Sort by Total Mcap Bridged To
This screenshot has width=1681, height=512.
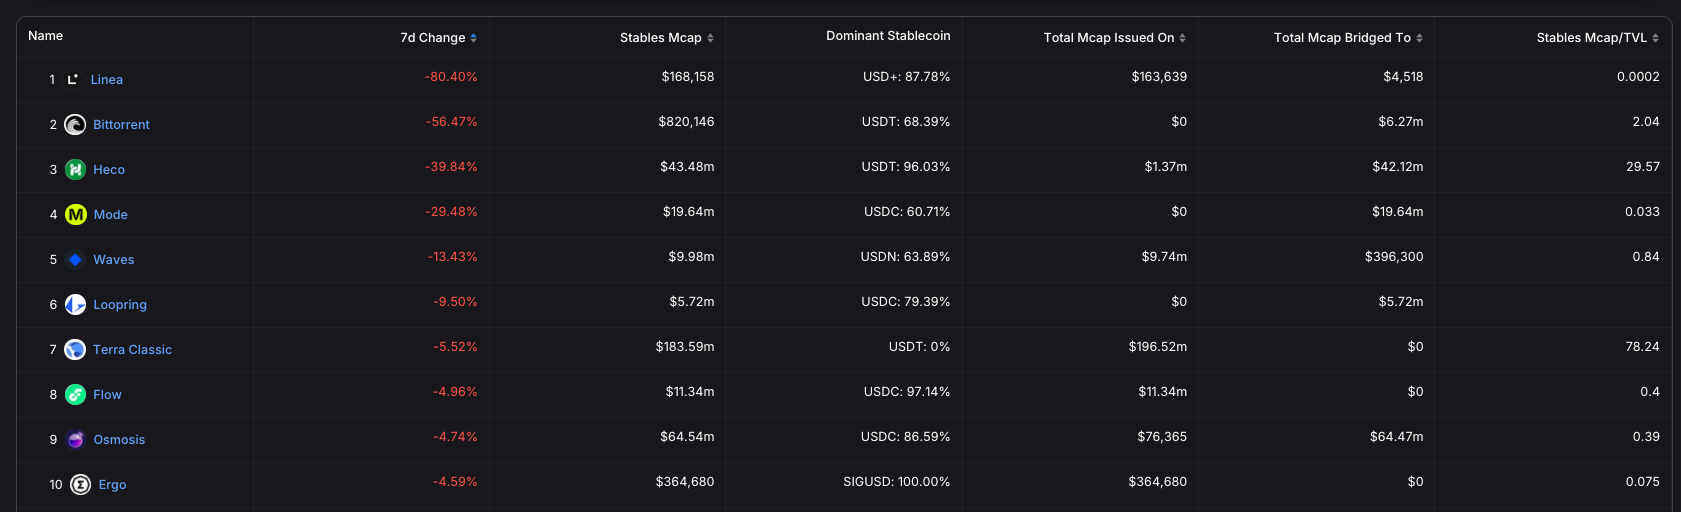click(1347, 38)
